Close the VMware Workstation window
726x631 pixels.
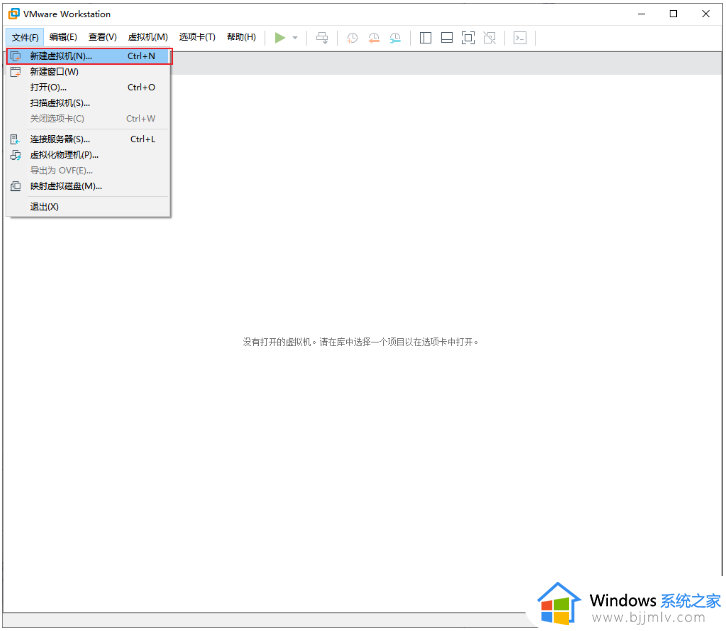(706, 14)
